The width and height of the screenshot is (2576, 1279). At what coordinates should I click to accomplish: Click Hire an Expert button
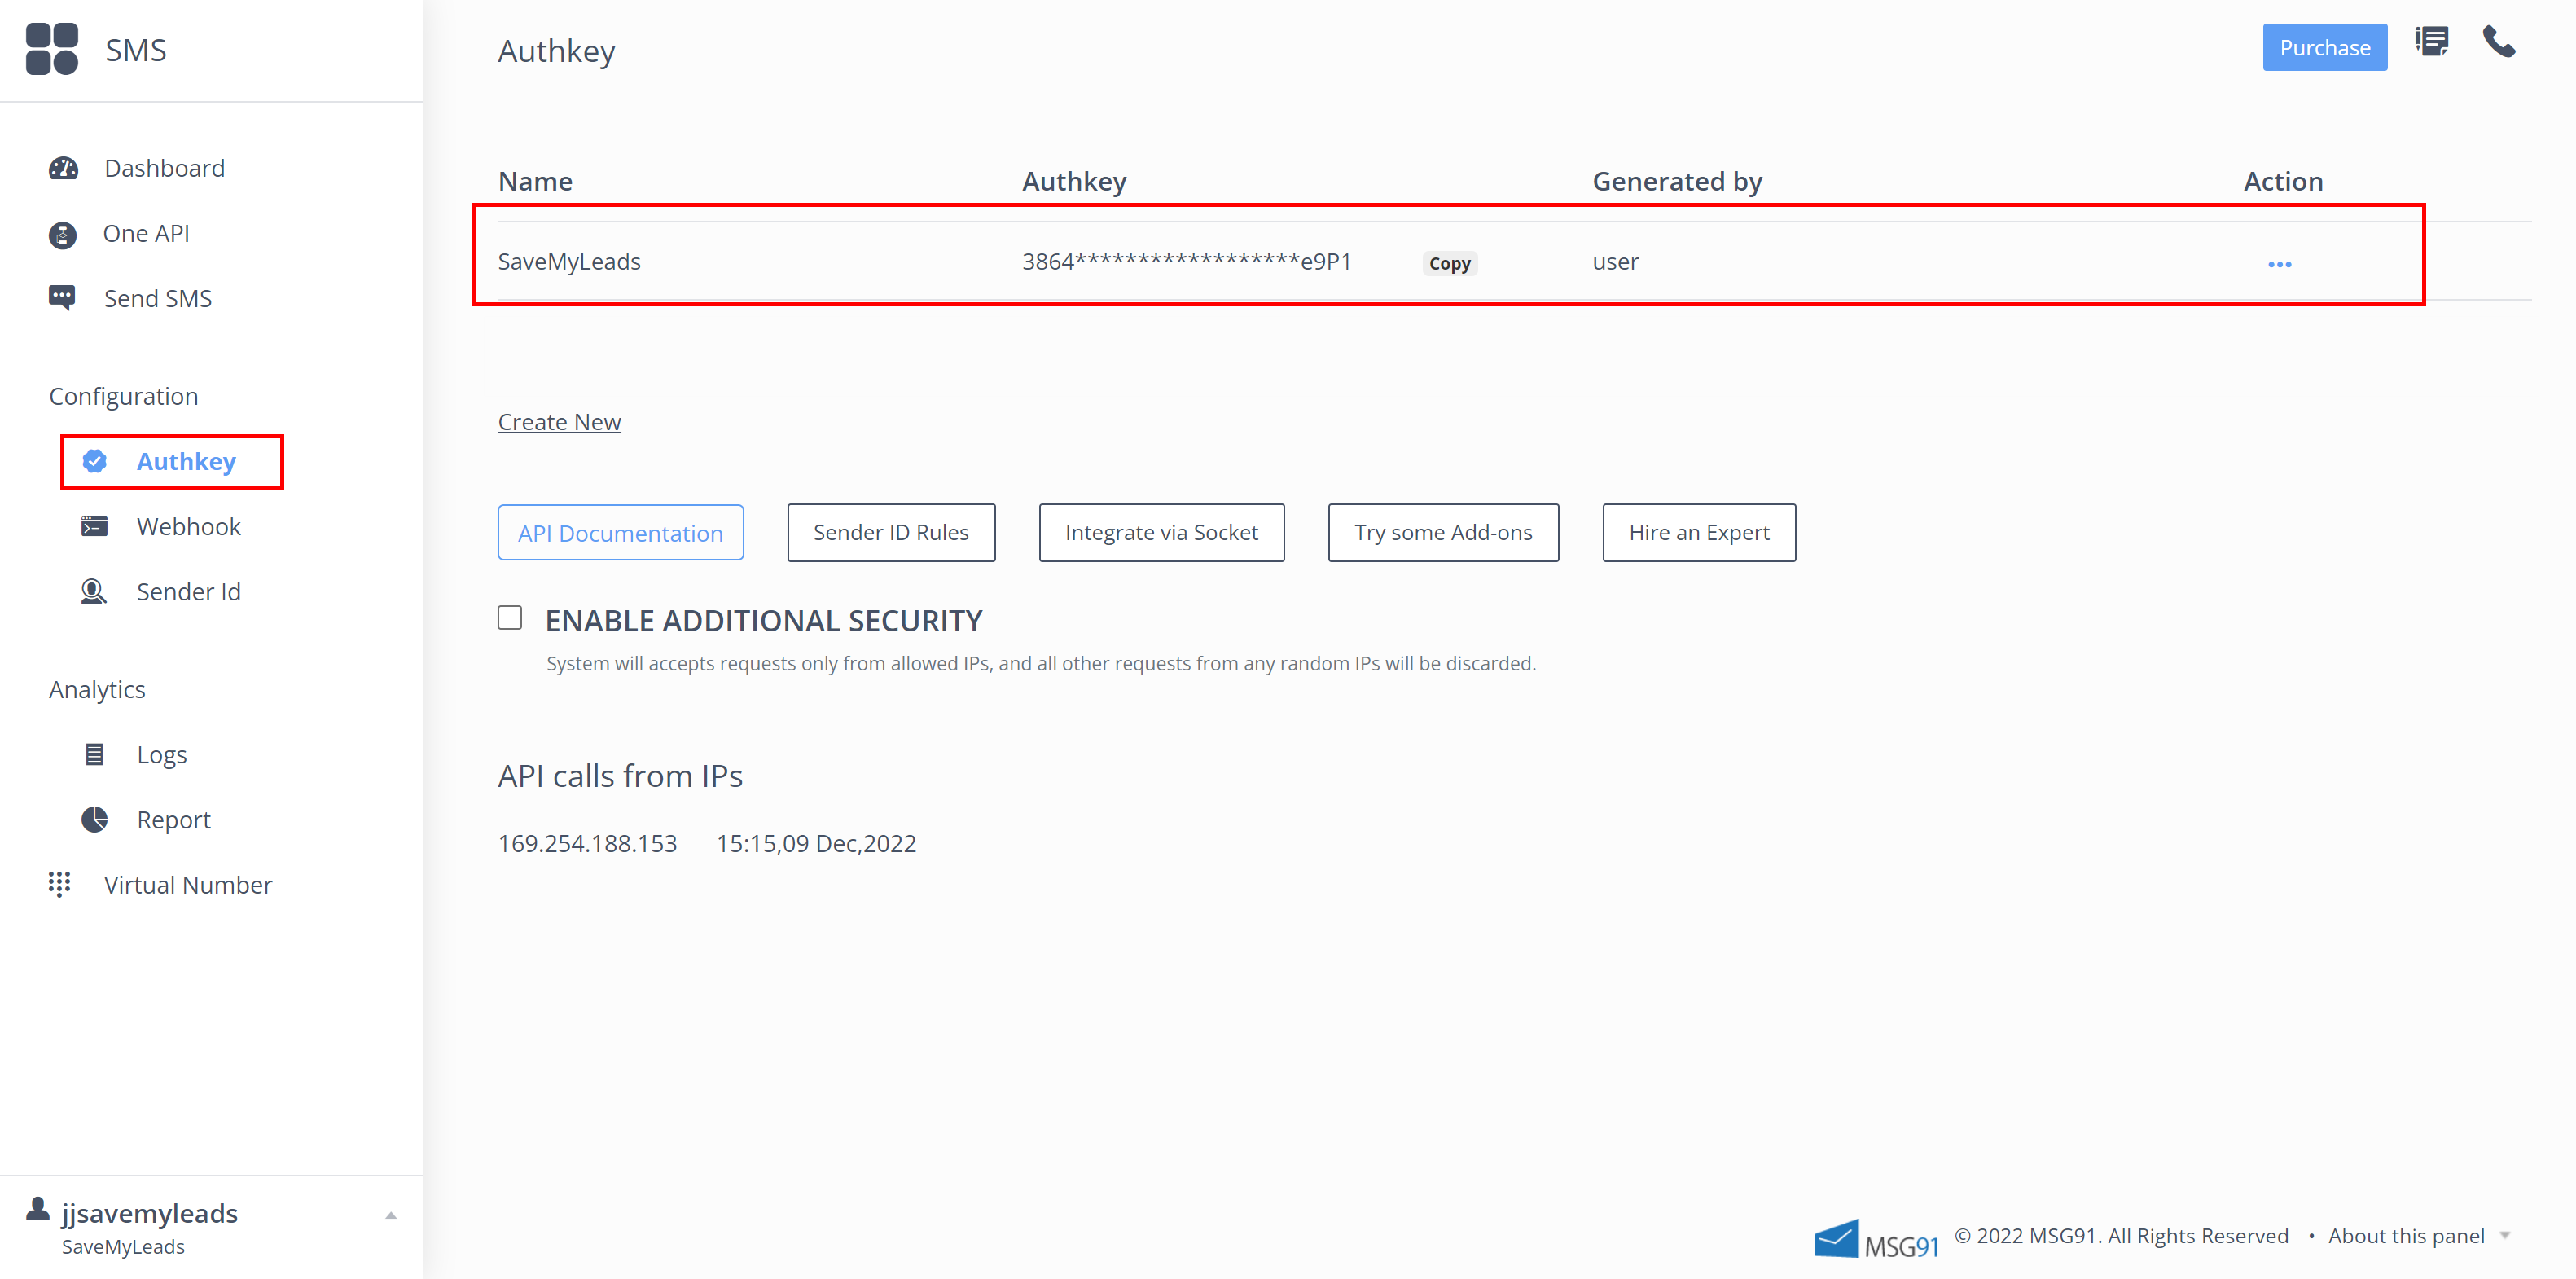(x=1698, y=533)
